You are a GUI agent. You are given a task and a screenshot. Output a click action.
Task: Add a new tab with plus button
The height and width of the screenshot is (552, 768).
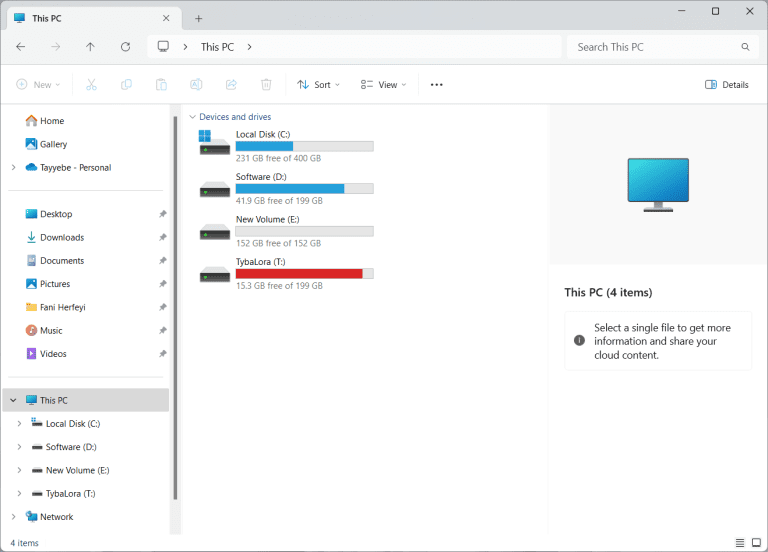(x=198, y=19)
